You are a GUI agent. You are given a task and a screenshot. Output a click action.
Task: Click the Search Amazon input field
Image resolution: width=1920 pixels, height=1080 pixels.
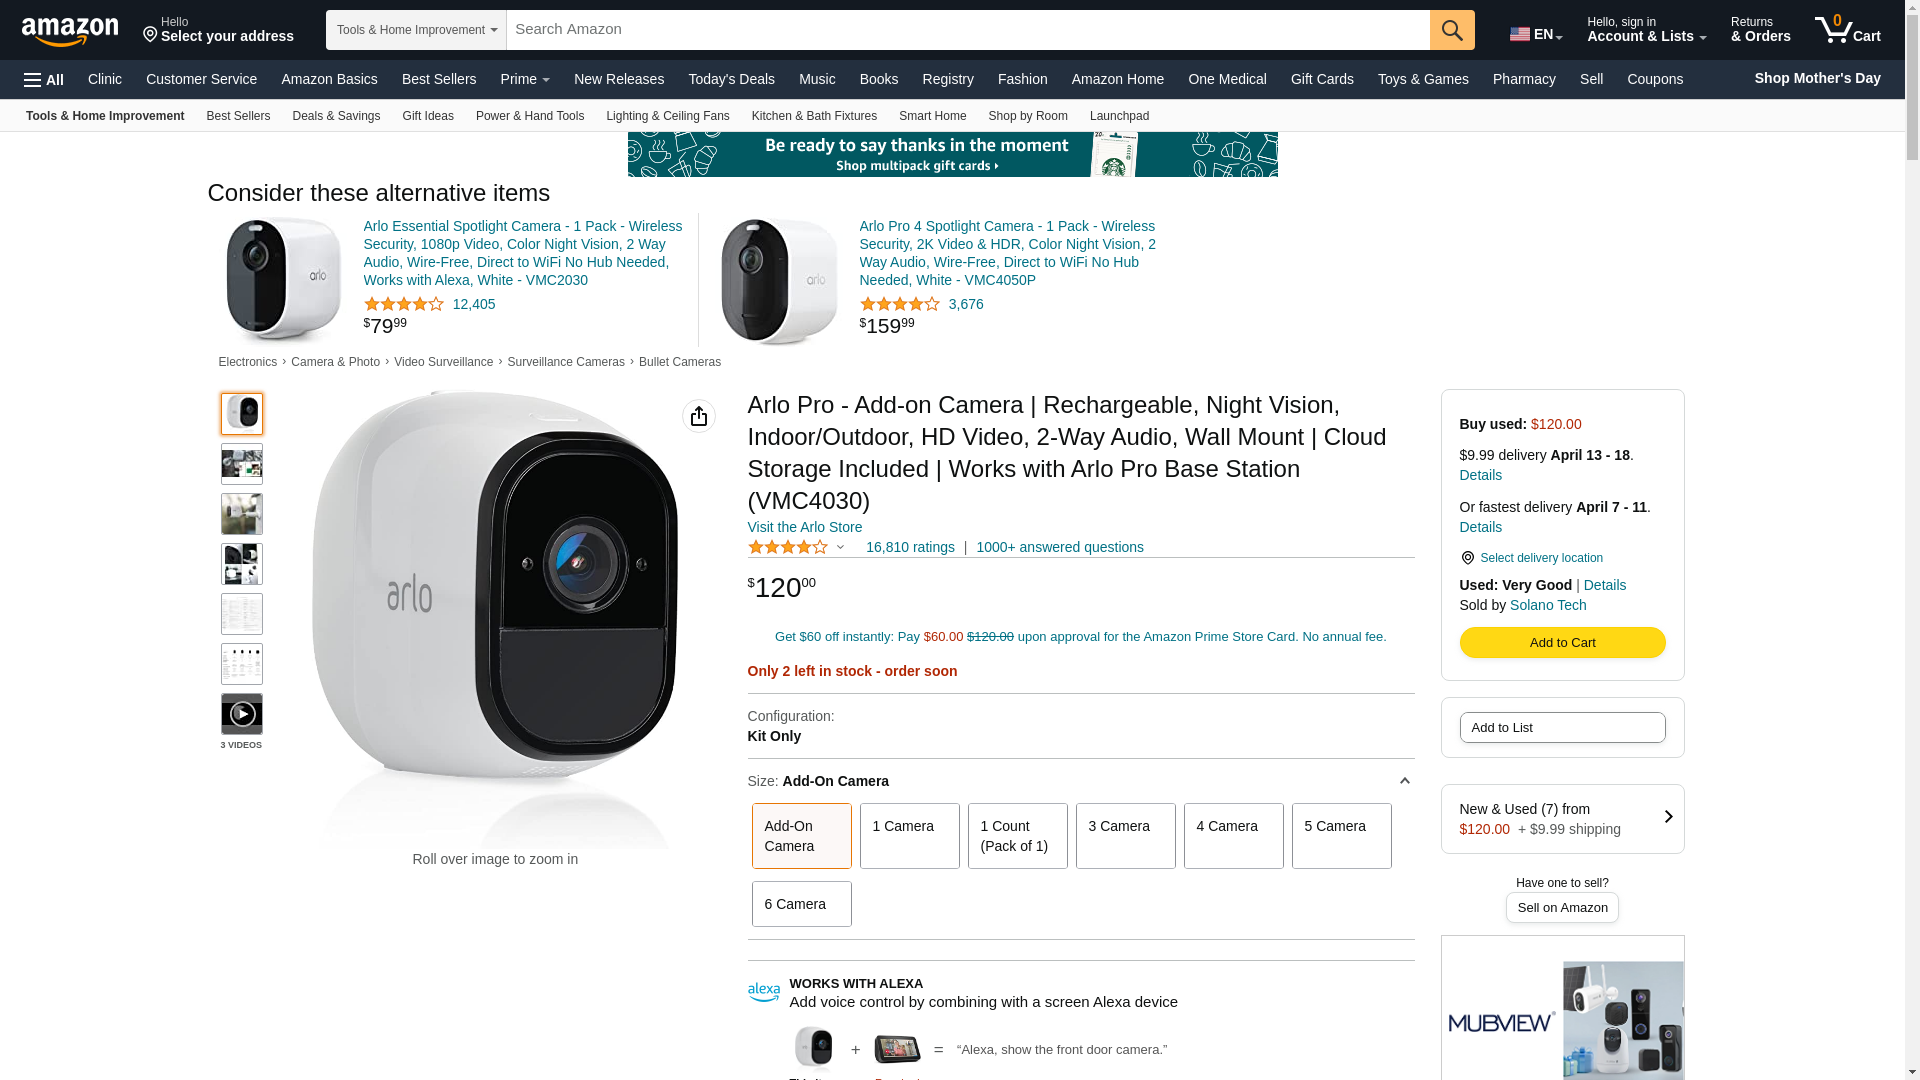tap(967, 30)
